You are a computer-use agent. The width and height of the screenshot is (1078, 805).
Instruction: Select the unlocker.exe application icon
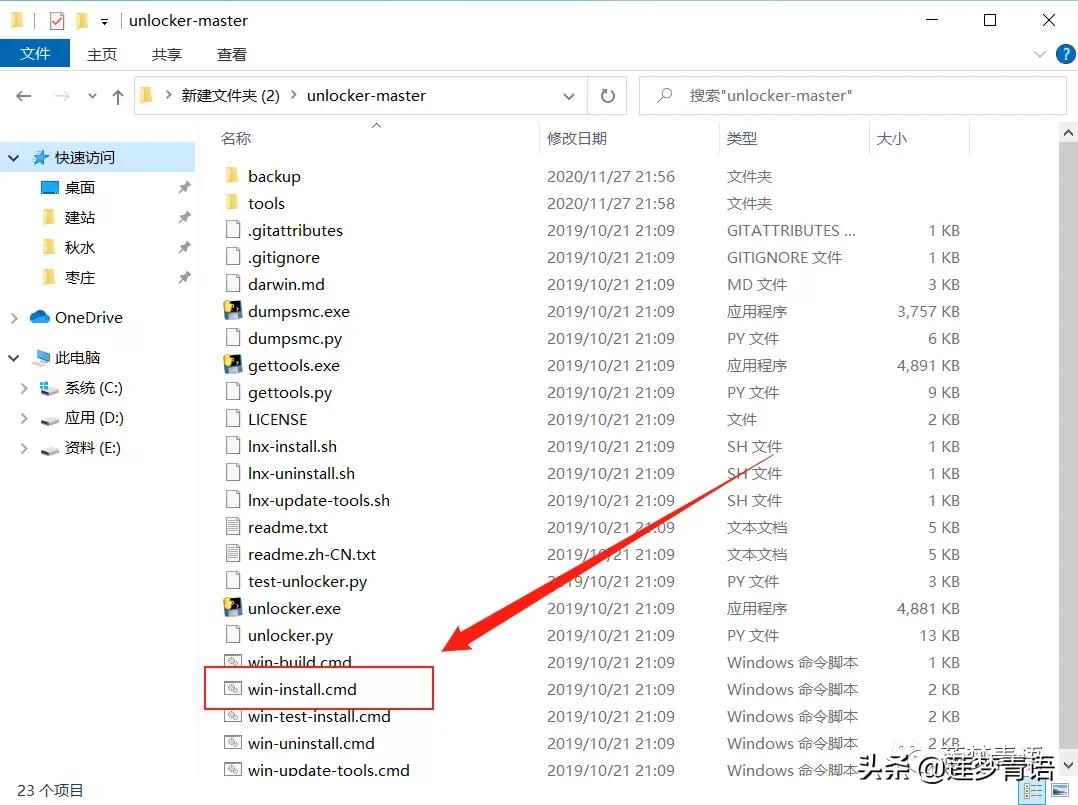click(x=232, y=608)
